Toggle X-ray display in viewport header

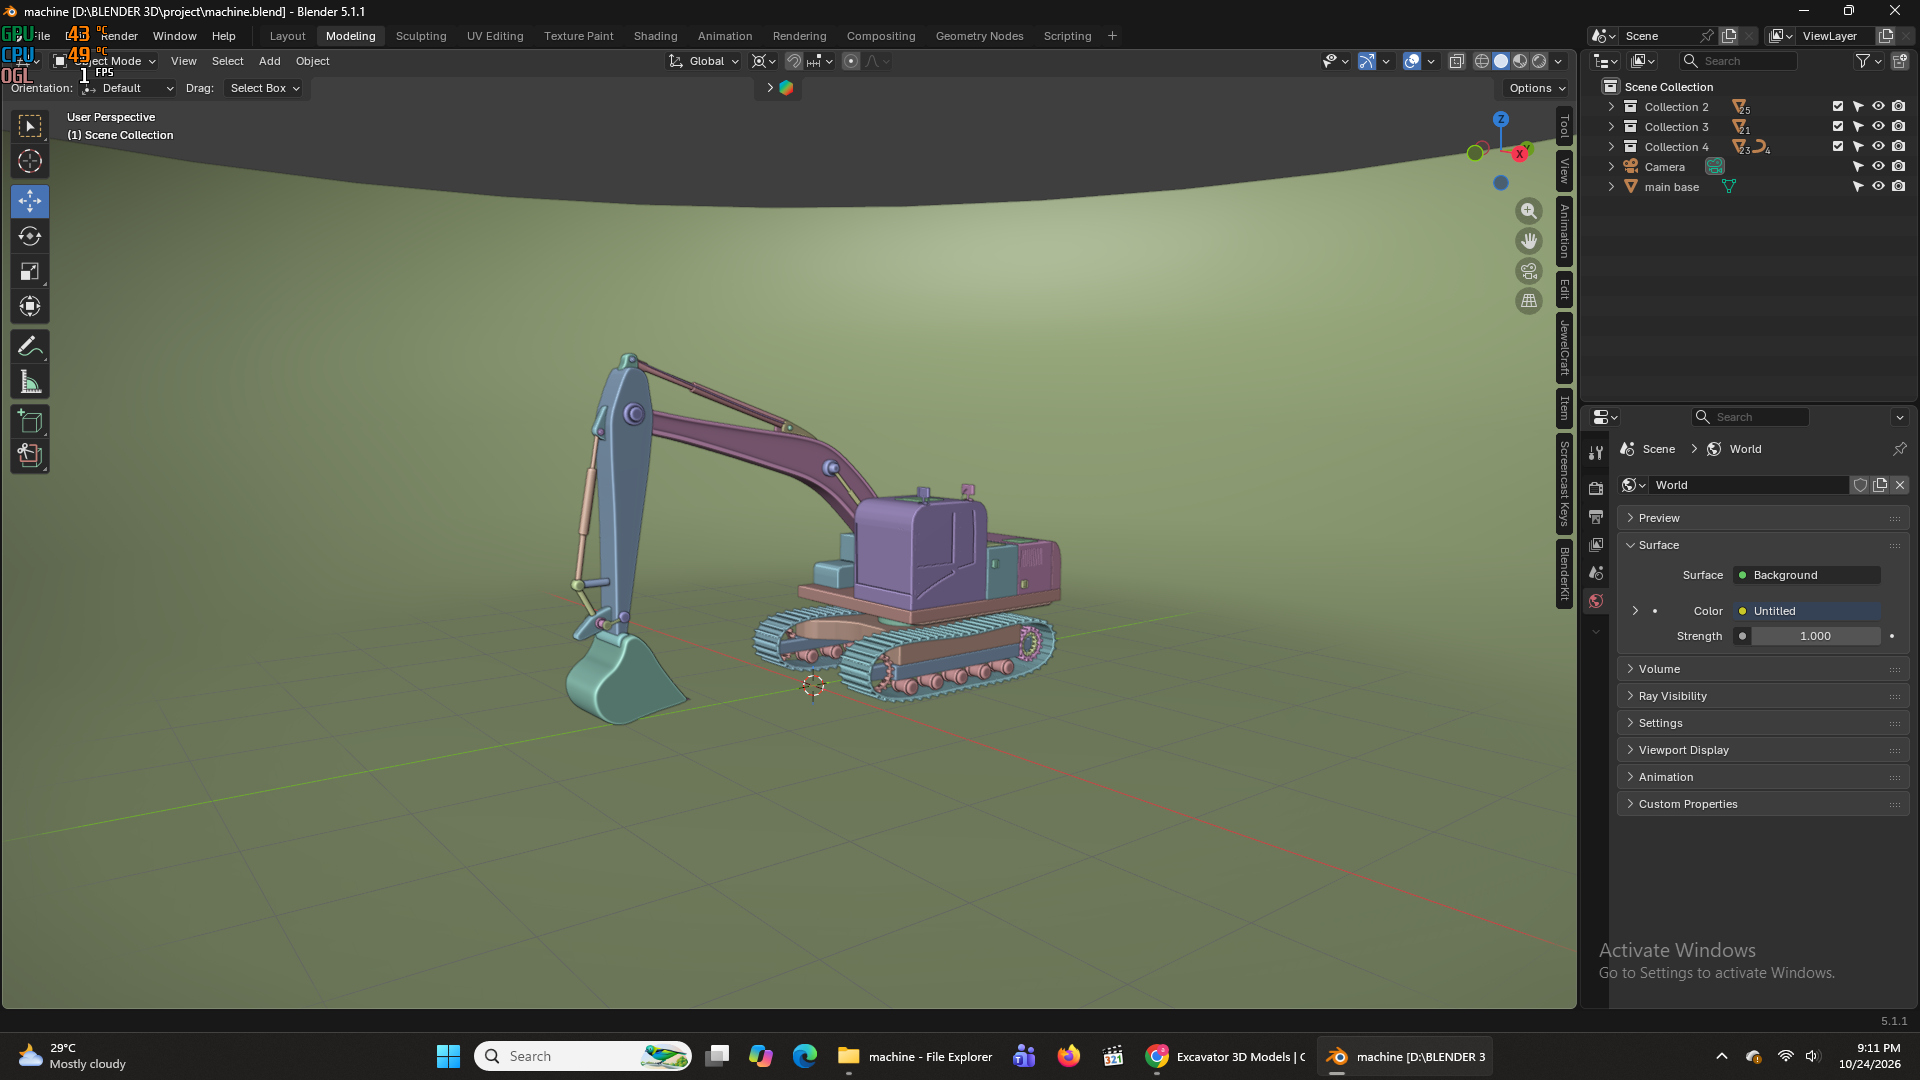(x=1457, y=61)
